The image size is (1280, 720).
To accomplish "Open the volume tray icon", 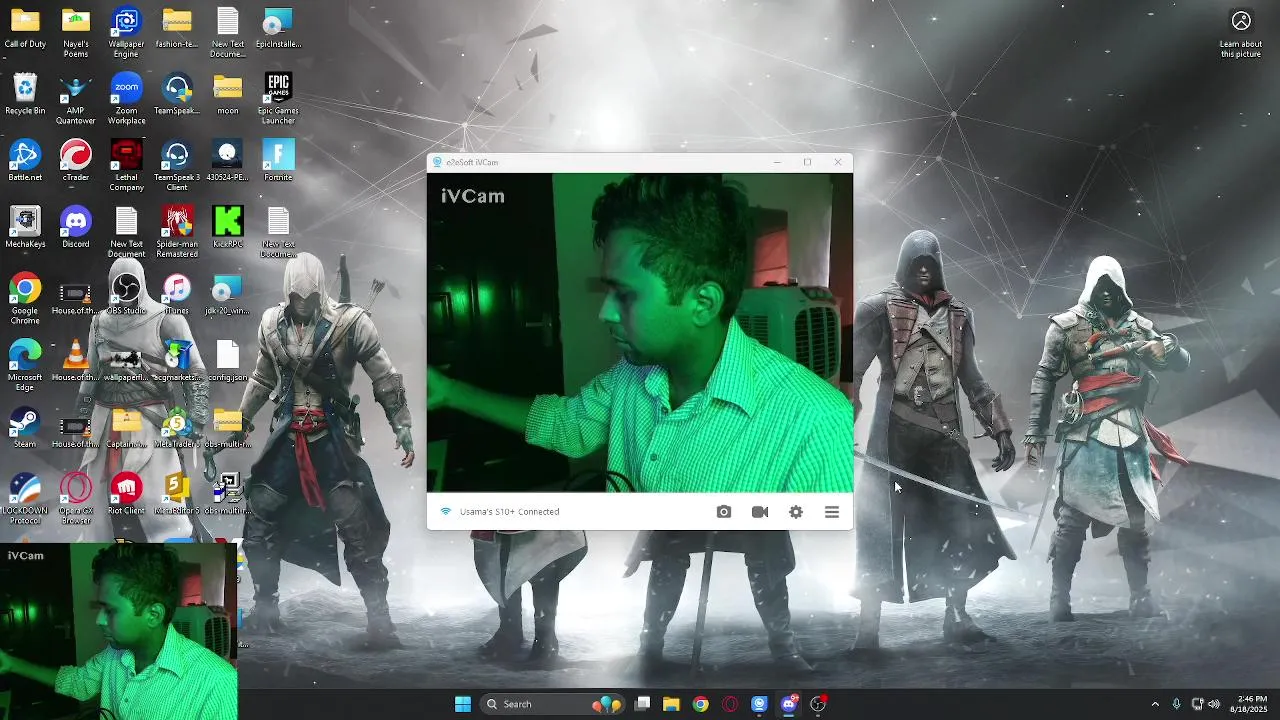I will coord(1214,704).
